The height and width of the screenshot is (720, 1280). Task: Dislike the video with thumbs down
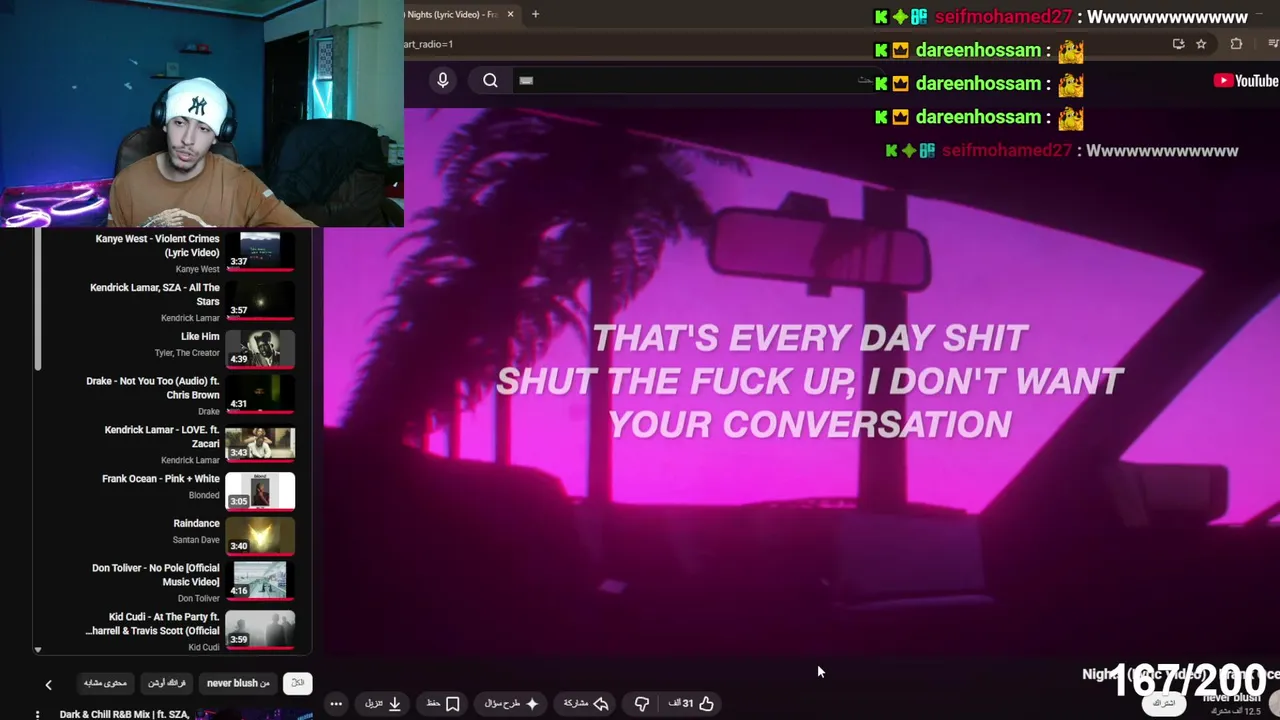tap(642, 703)
